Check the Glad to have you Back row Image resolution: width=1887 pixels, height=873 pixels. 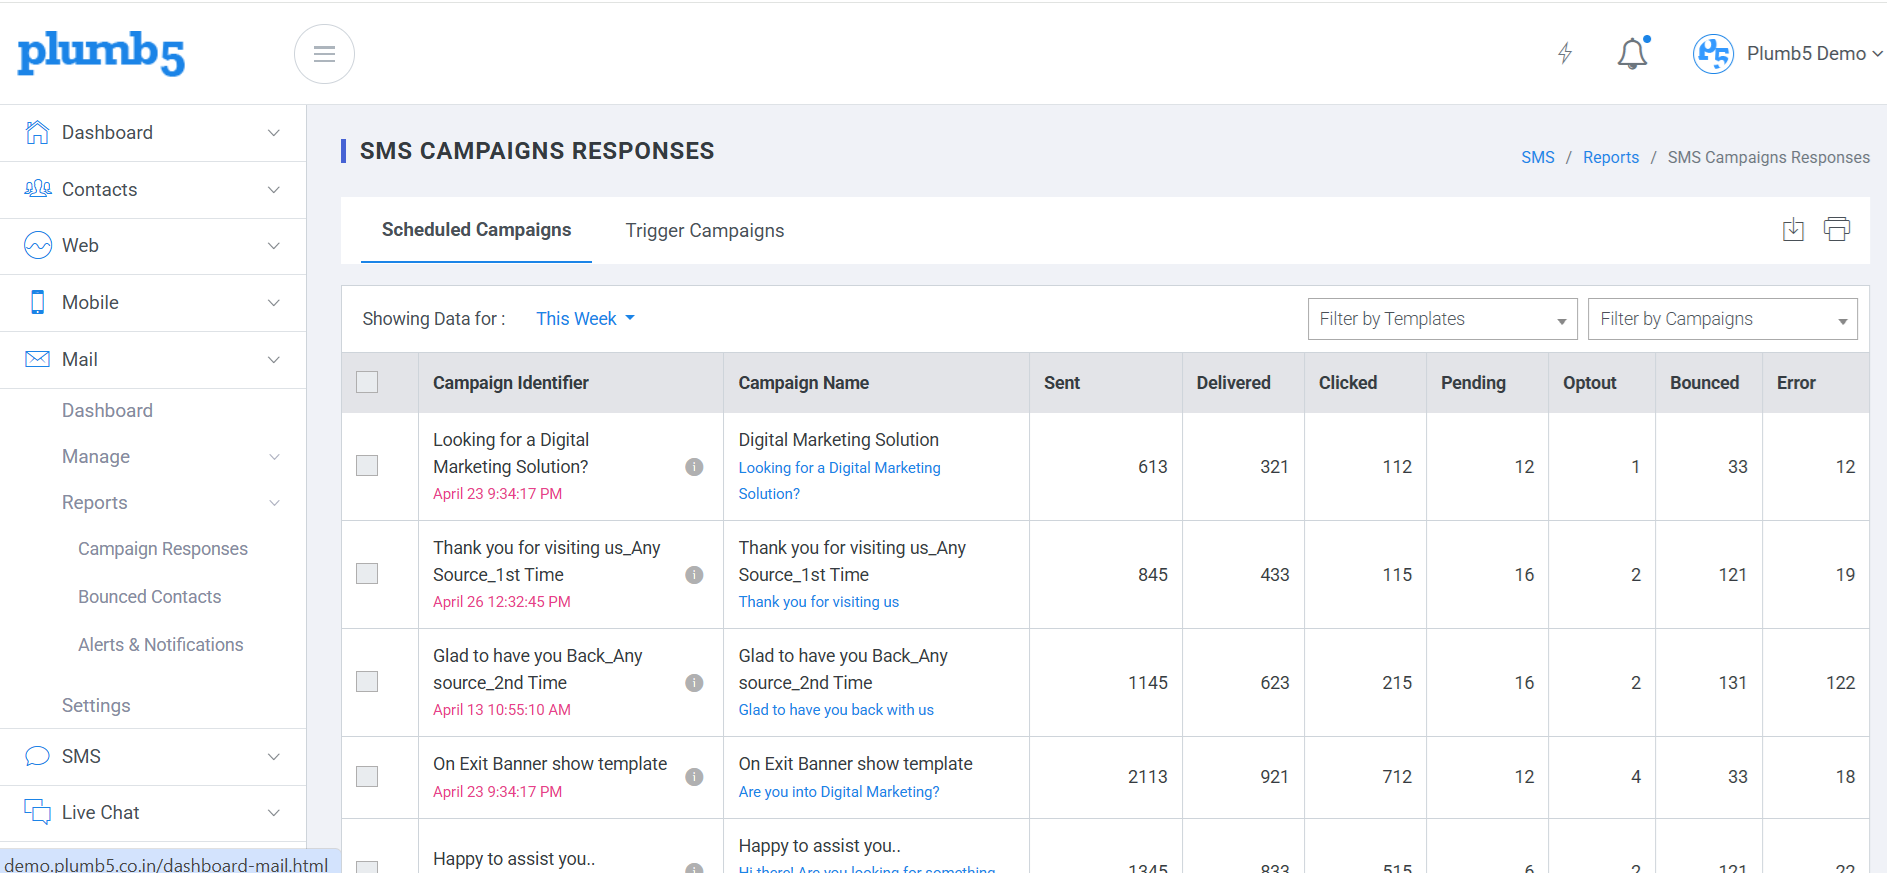pos(367,682)
